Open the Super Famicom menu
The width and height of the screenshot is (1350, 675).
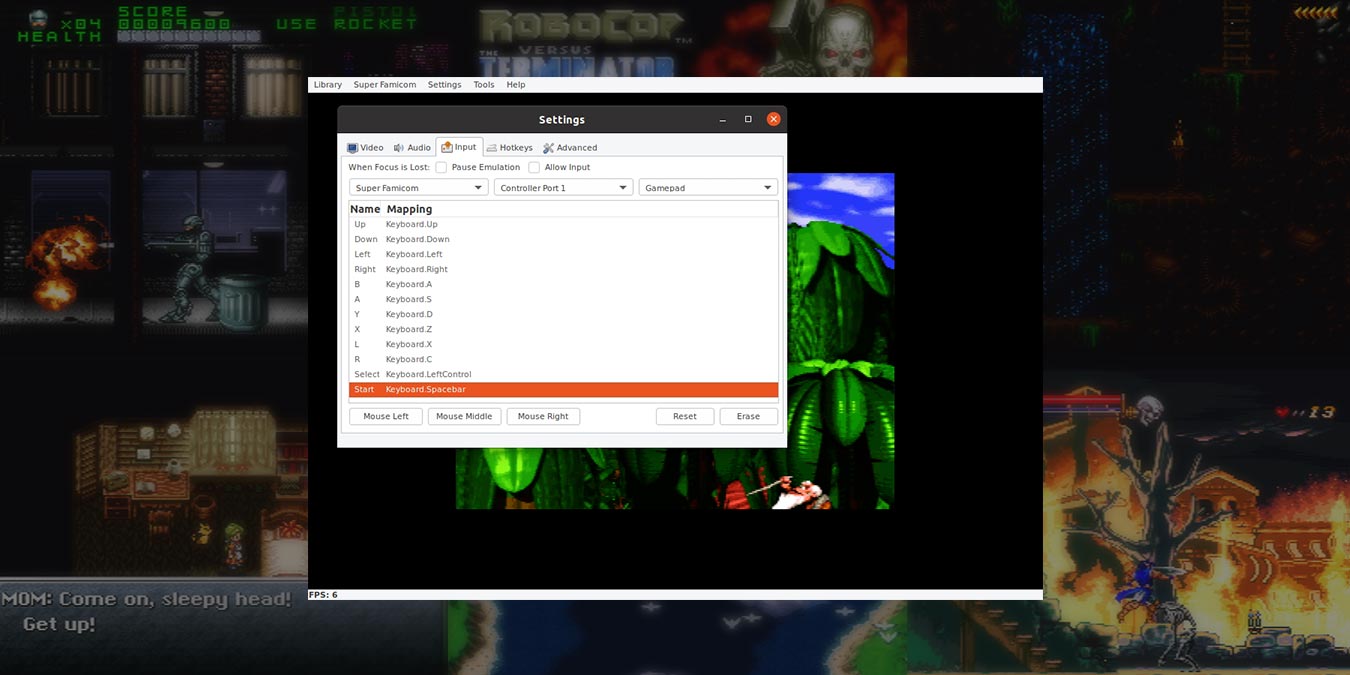tap(384, 84)
